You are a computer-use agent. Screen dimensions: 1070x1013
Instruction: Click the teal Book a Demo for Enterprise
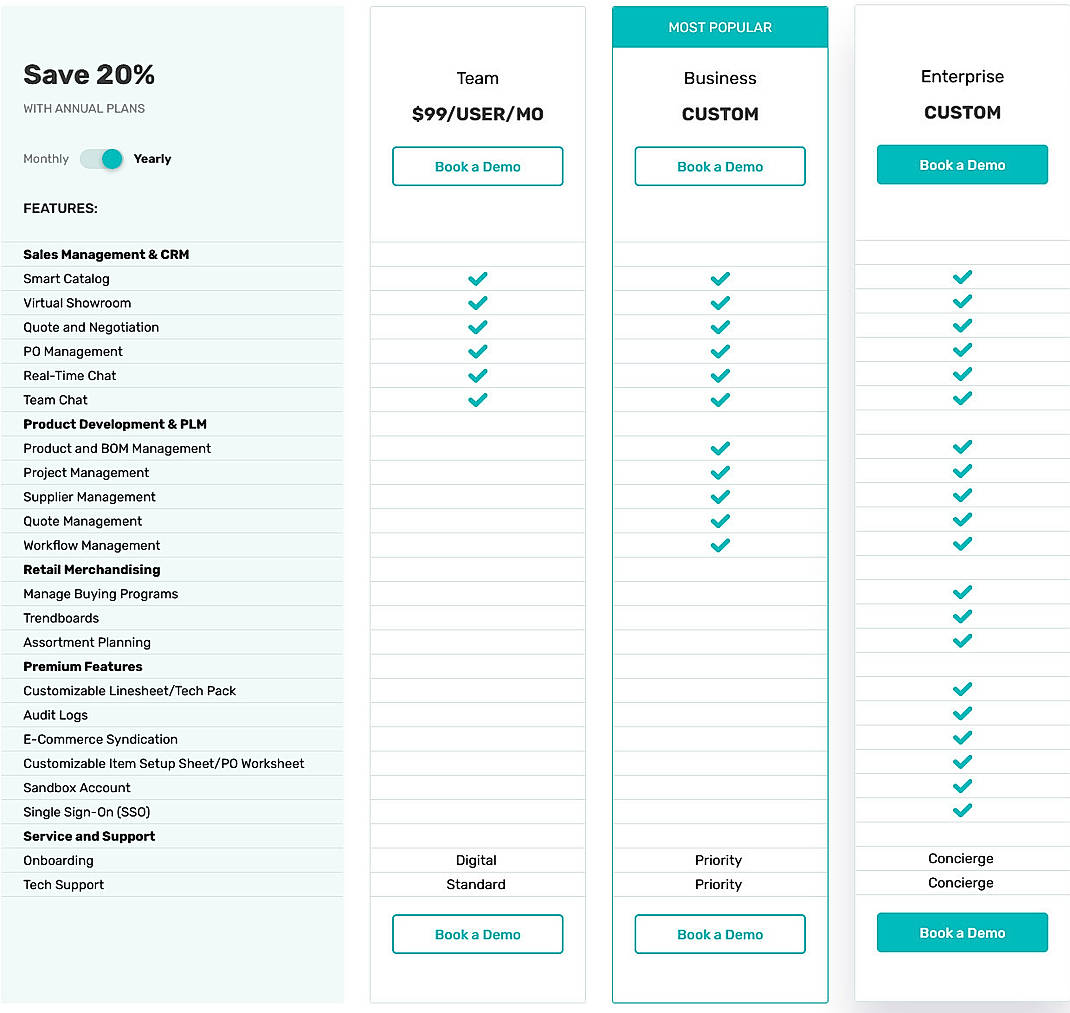(x=961, y=162)
